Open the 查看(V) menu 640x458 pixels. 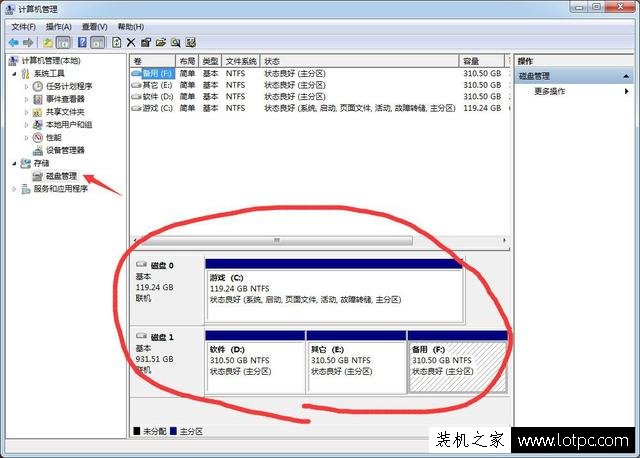click(x=94, y=27)
